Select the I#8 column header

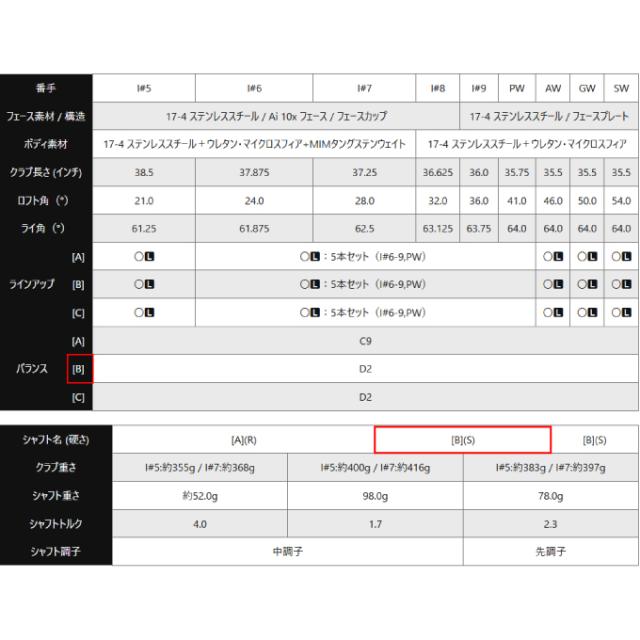438,88
